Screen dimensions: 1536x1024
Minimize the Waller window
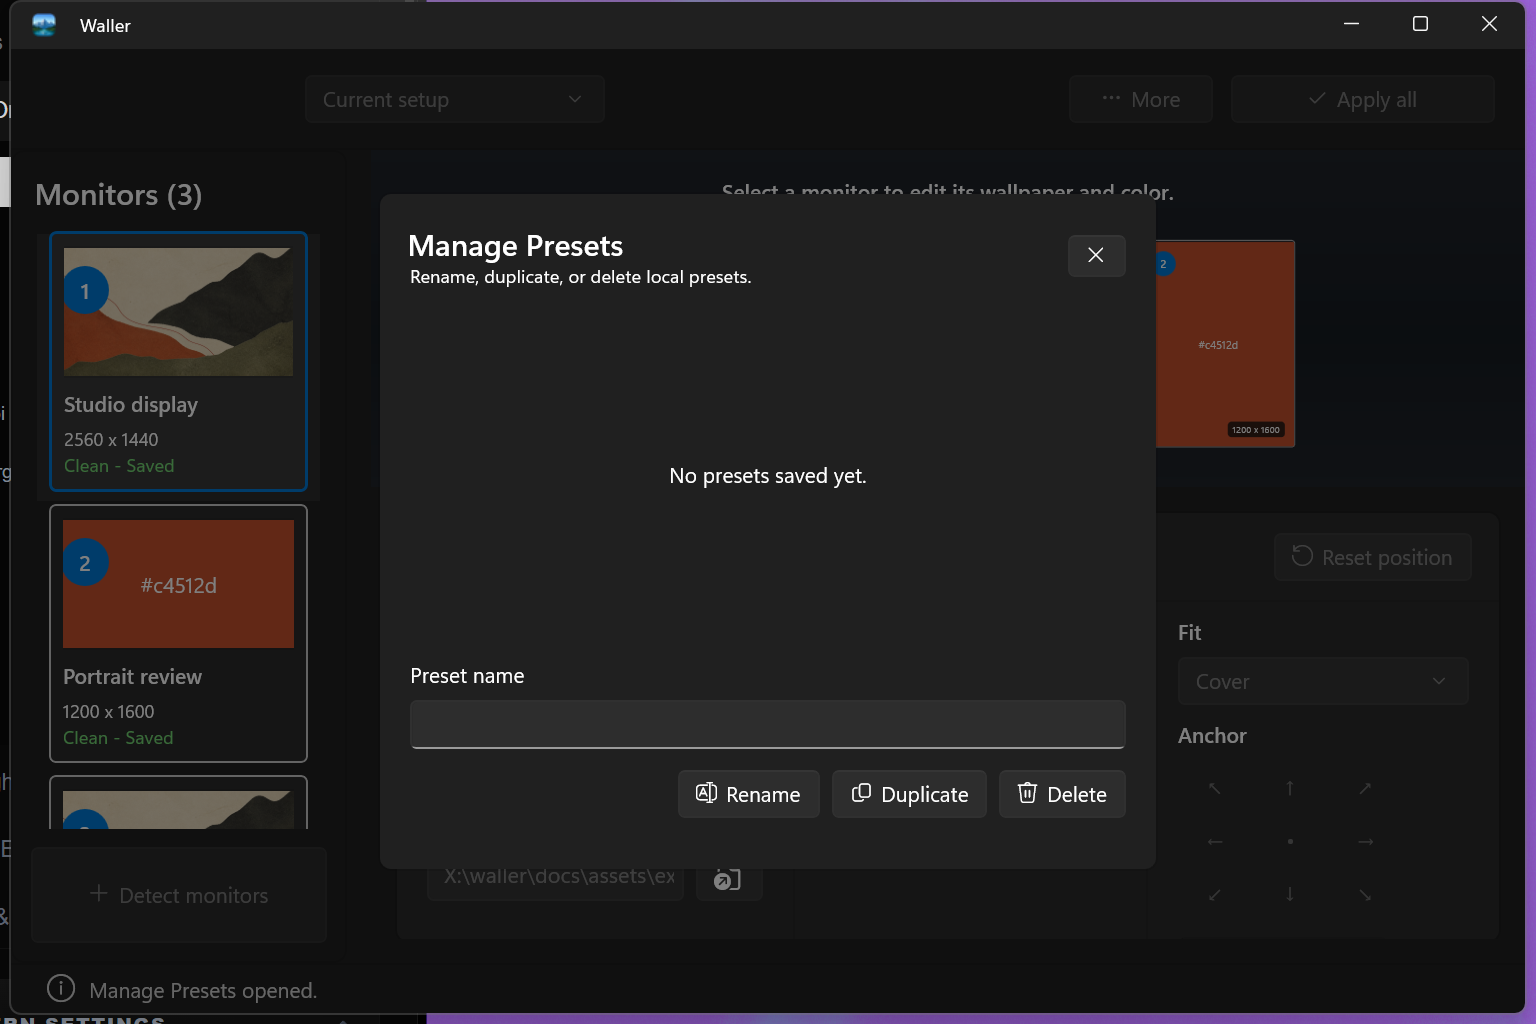1351,24
